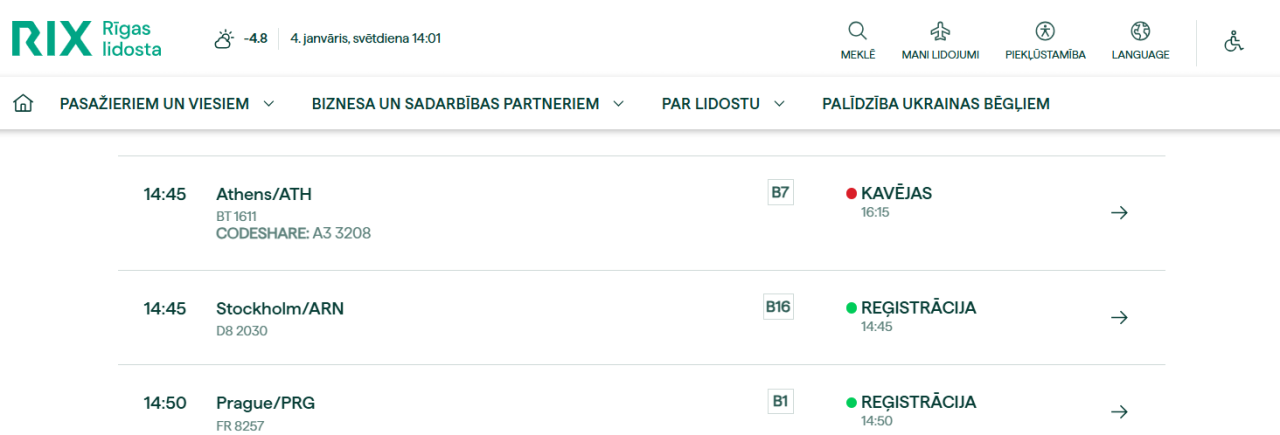Screen dimensions: 1280x435
Task: Open Prague flight details arrow
Action: 1119,411
